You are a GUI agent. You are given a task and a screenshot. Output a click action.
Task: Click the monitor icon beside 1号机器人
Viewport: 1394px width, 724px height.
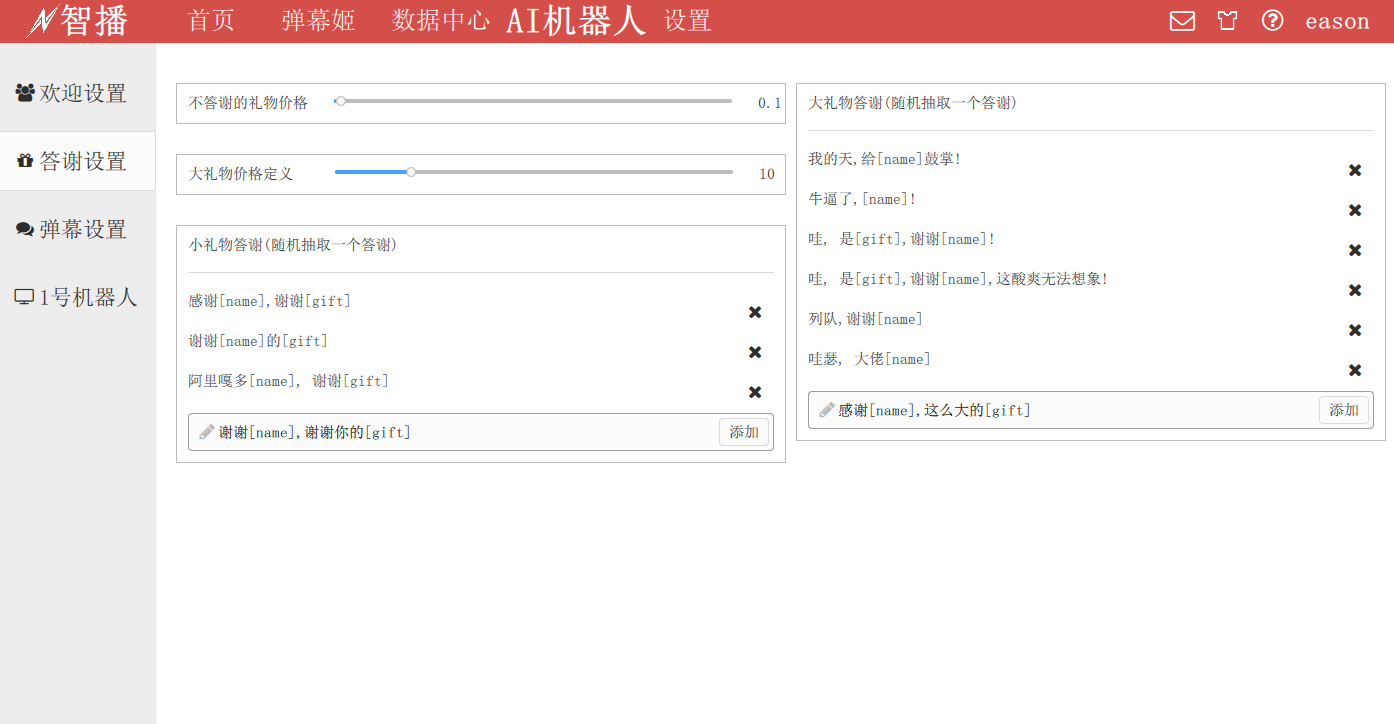point(24,297)
